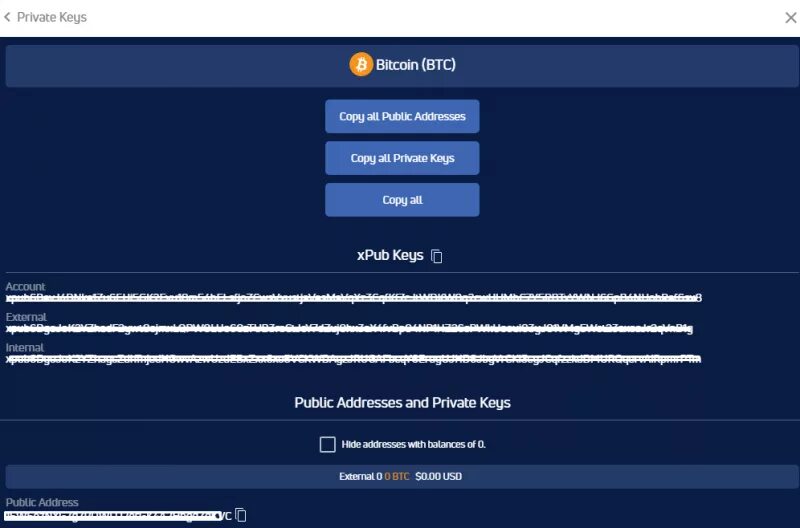Select the Account xPub key string
The width and height of the screenshot is (800, 528).
(x=354, y=297)
